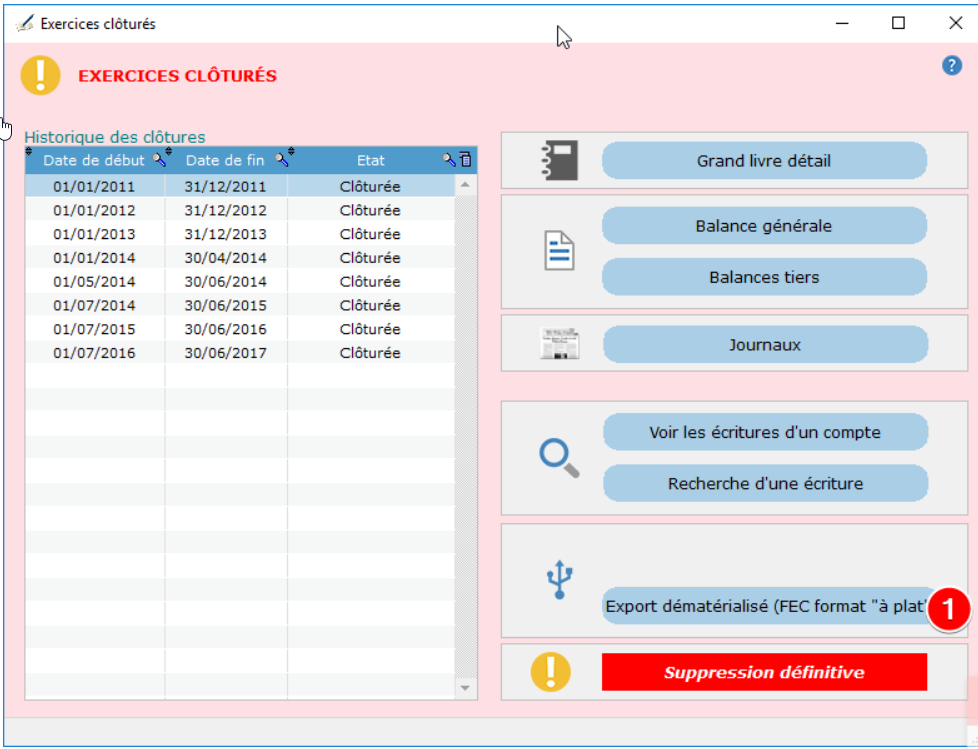Click the blue help question mark icon
This screenshot has width=978, height=749.
pos(951,65)
